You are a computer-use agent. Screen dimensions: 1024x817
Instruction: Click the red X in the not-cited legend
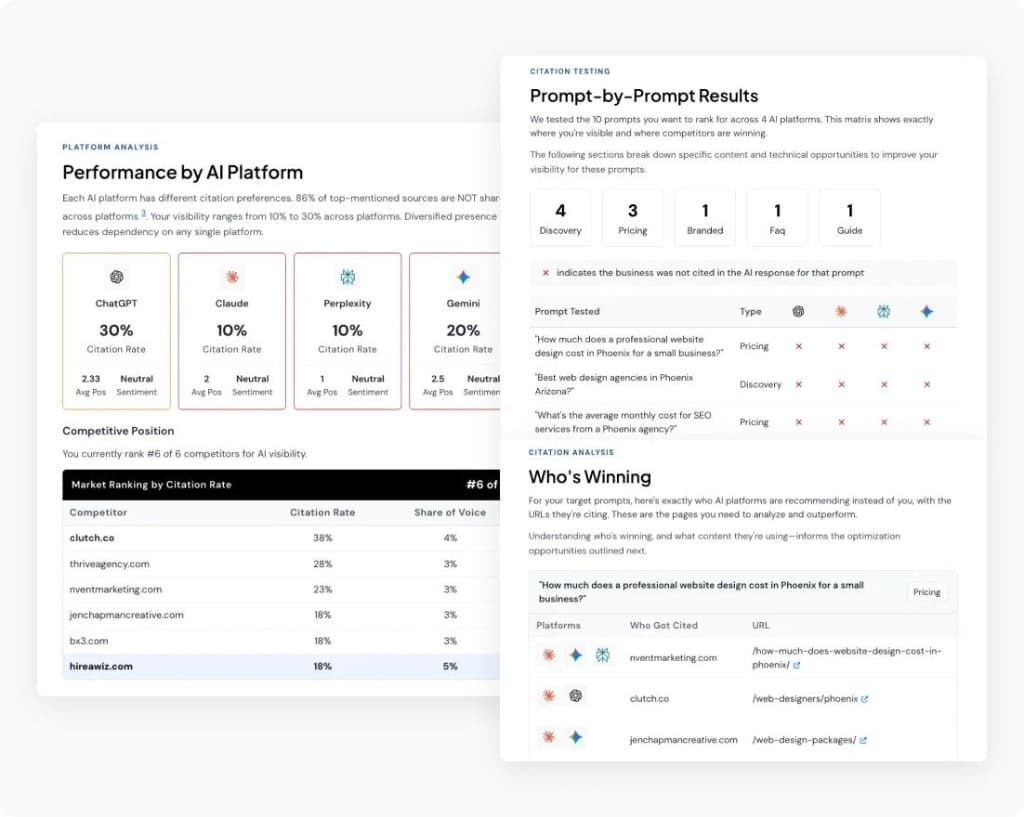[x=546, y=273]
